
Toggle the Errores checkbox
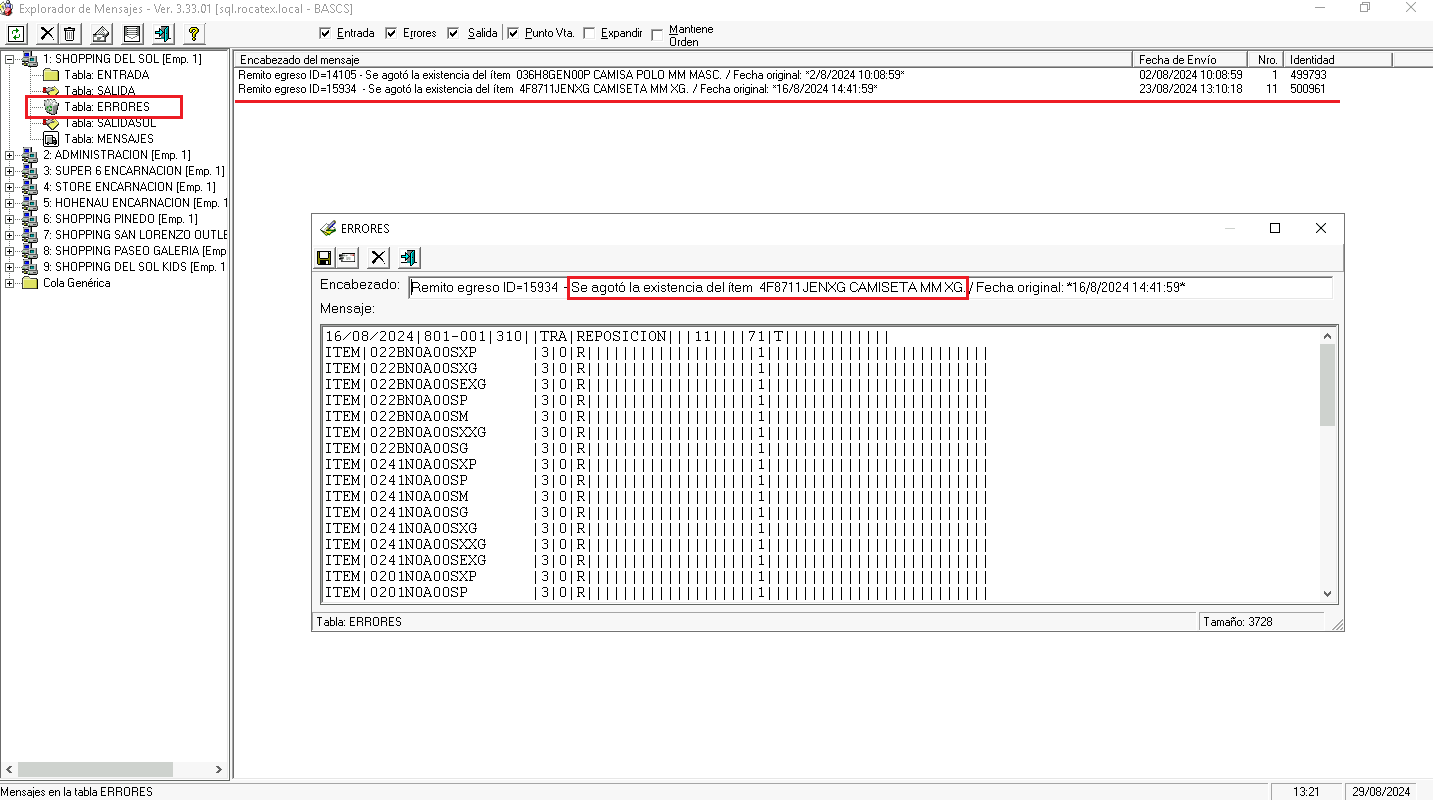coord(391,33)
